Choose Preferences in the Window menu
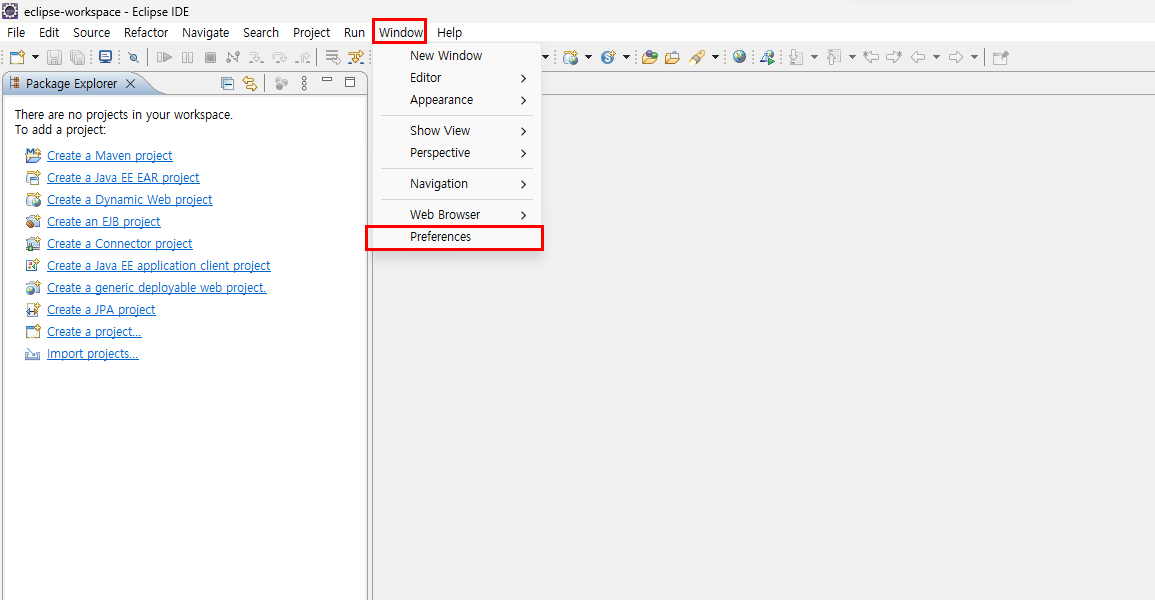Image resolution: width=1155 pixels, height=600 pixels. pyautogui.click(x=454, y=237)
